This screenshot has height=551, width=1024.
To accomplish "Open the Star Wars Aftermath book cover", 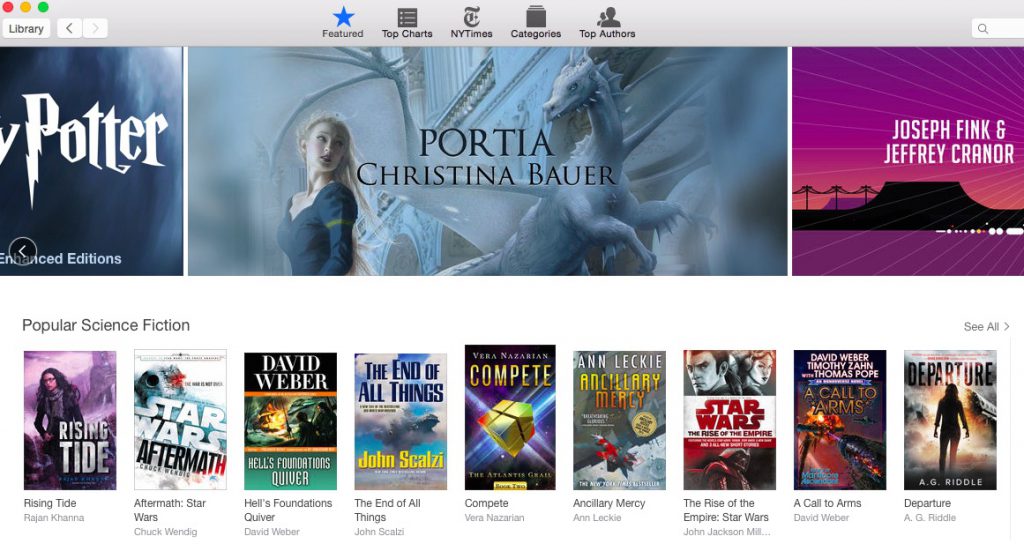I will 180,420.
